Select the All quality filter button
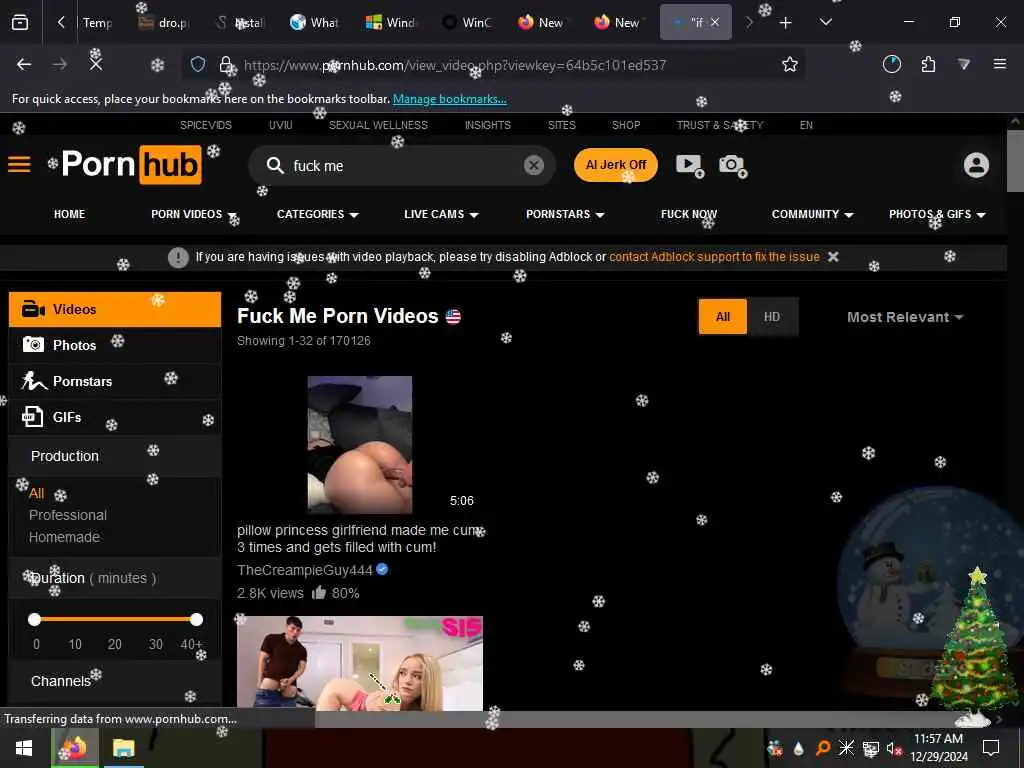1024x768 pixels. tap(722, 317)
